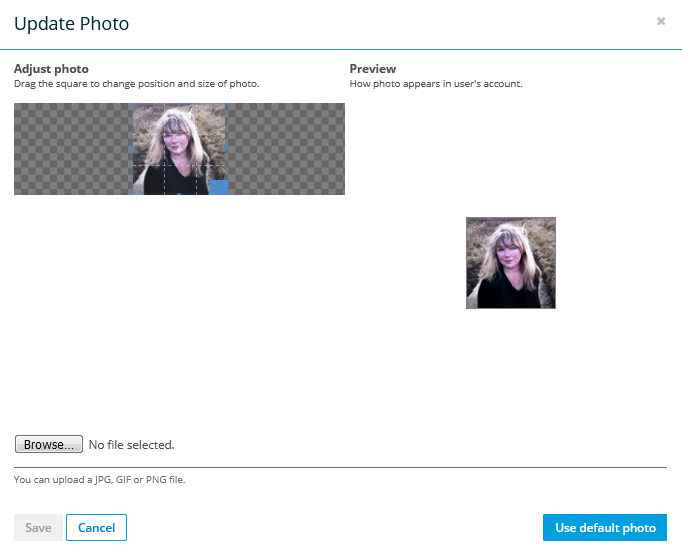This screenshot has width=682, height=558.
Task: Cancel the photo update
Action: click(x=97, y=527)
